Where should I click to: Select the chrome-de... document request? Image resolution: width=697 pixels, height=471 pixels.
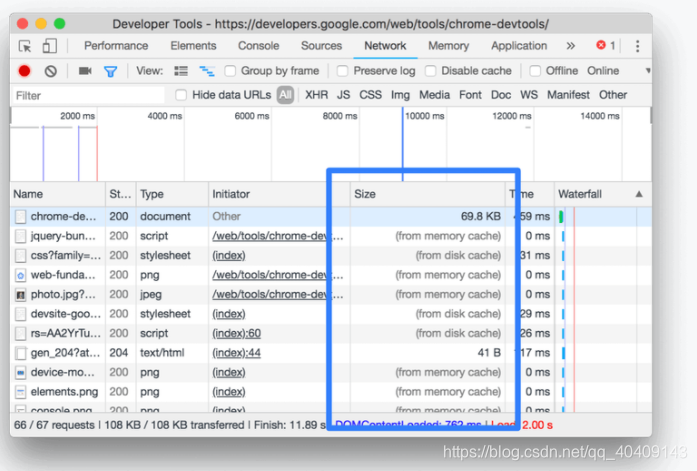coord(331,216)
